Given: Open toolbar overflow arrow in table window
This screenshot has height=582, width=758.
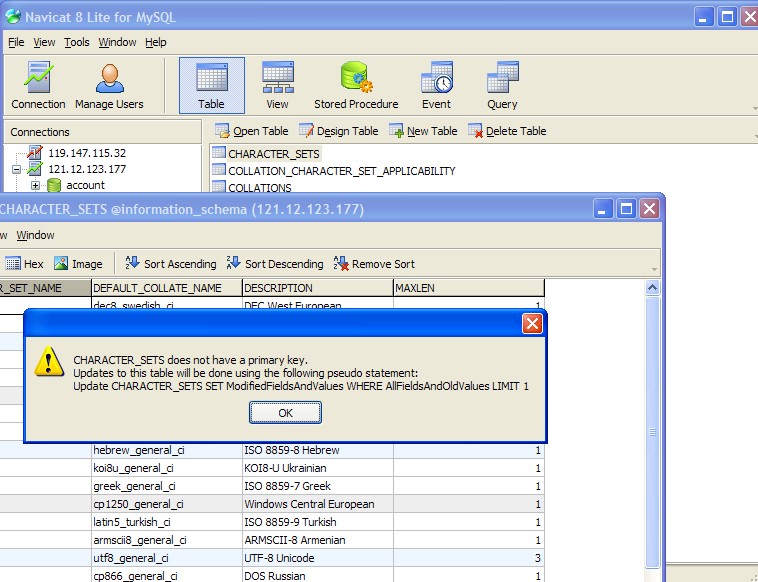Looking at the screenshot, I should click(x=654, y=270).
